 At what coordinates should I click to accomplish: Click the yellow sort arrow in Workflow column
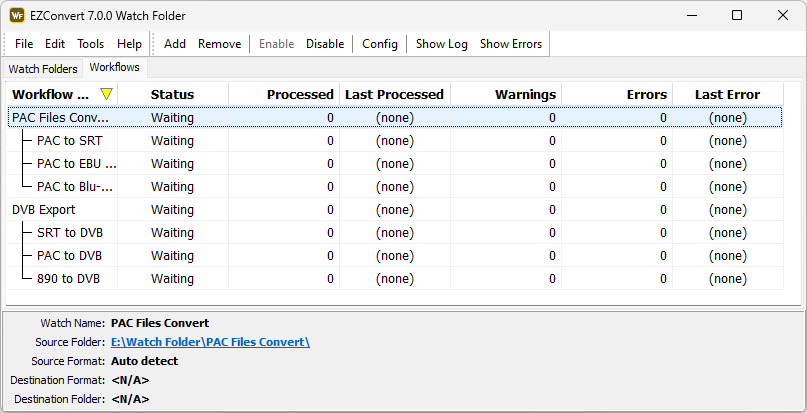106,94
